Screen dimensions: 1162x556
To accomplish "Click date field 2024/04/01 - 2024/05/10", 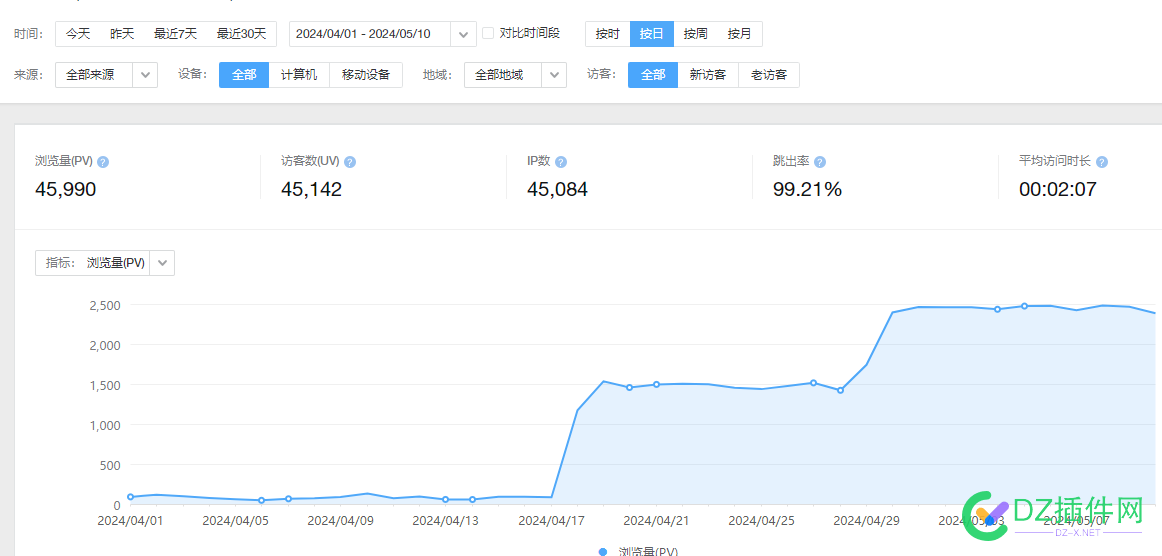I will (x=370, y=34).
